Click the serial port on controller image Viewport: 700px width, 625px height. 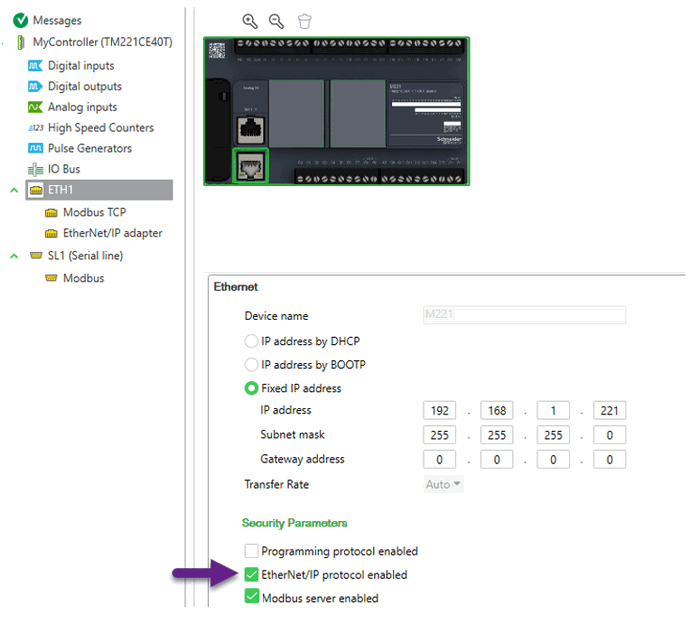(250, 130)
